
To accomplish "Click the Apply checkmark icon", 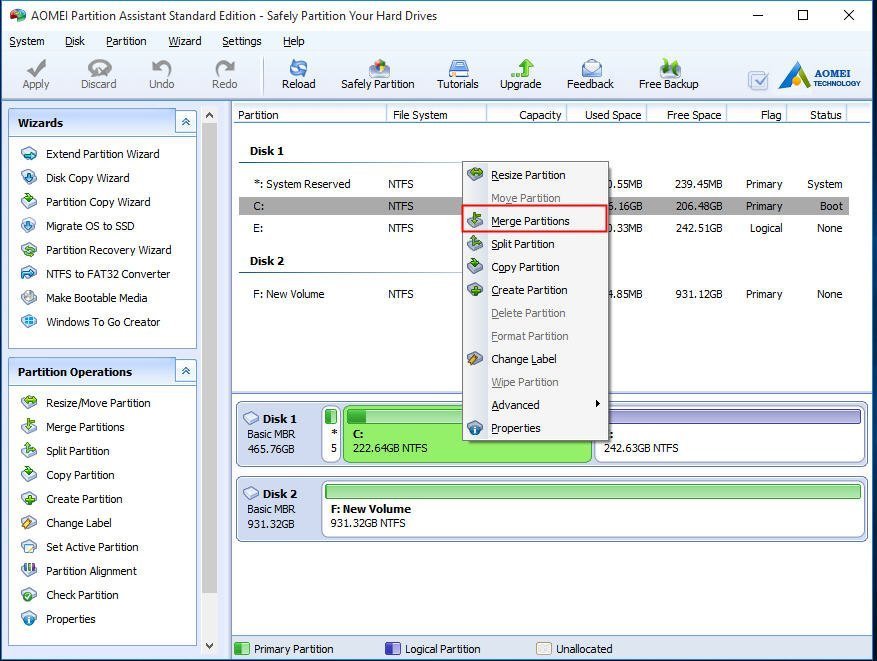I will [36, 73].
